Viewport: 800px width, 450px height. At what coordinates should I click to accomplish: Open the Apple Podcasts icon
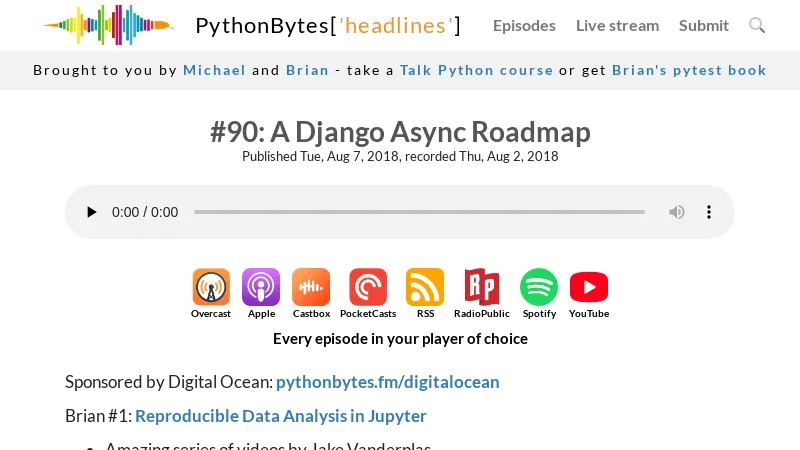click(261, 287)
